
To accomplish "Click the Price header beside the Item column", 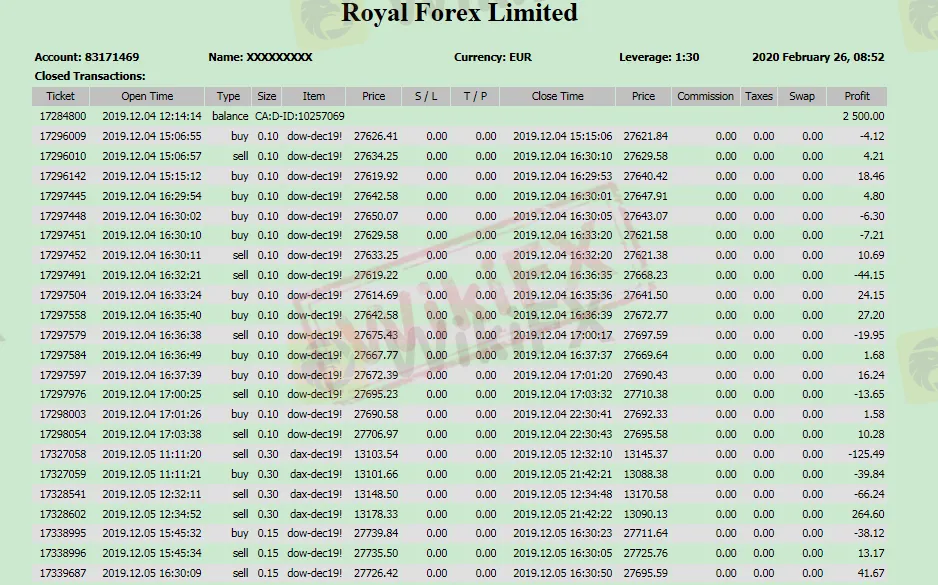I will (x=373, y=96).
